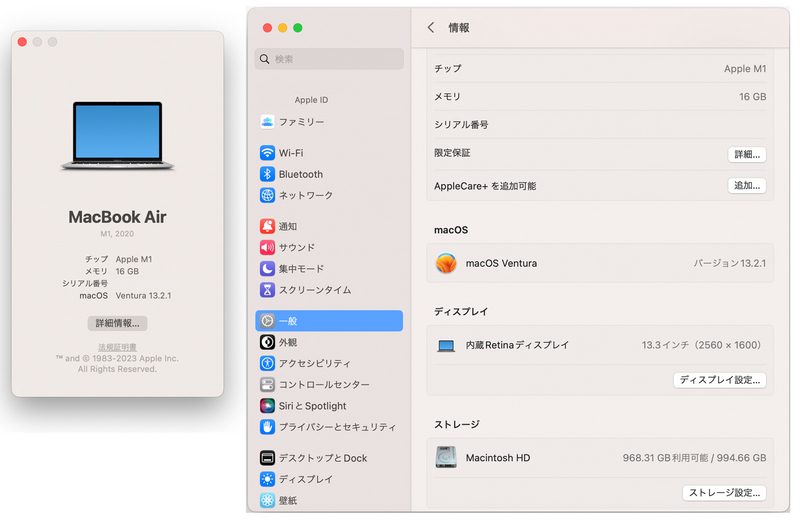The width and height of the screenshot is (800, 519).
Task: Click M1, 2020 subtitle in About window
Action: pyautogui.click(x=117, y=234)
